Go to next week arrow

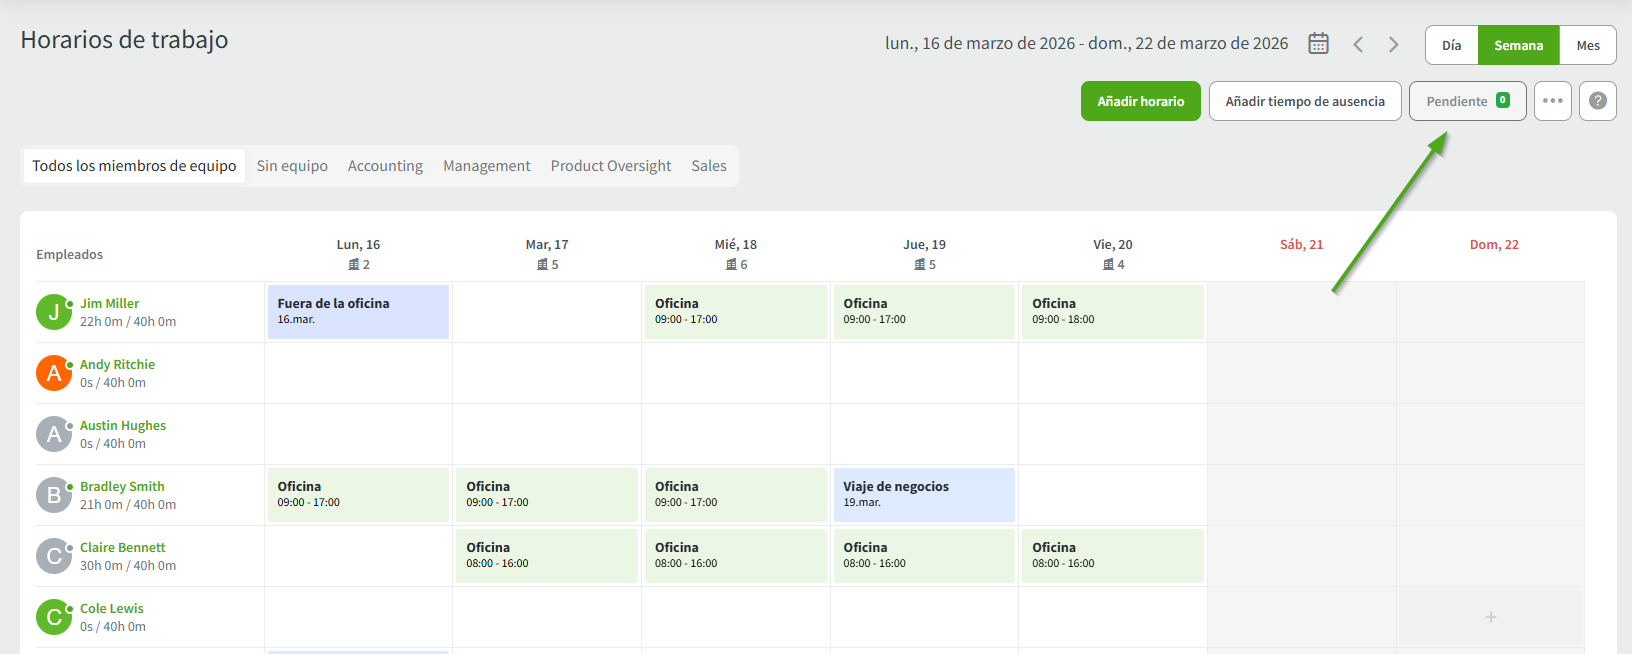pos(1393,45)
